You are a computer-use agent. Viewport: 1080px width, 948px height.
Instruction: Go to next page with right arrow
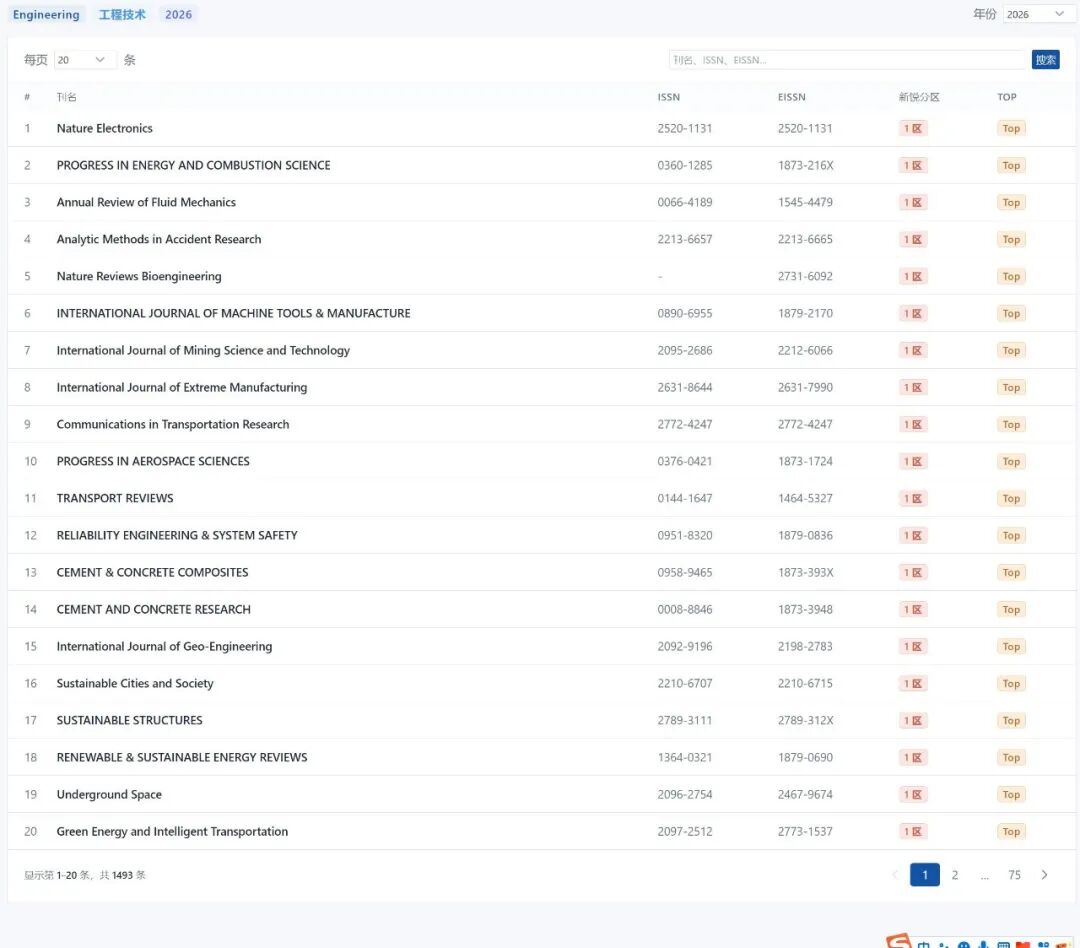pos(1044,875)
